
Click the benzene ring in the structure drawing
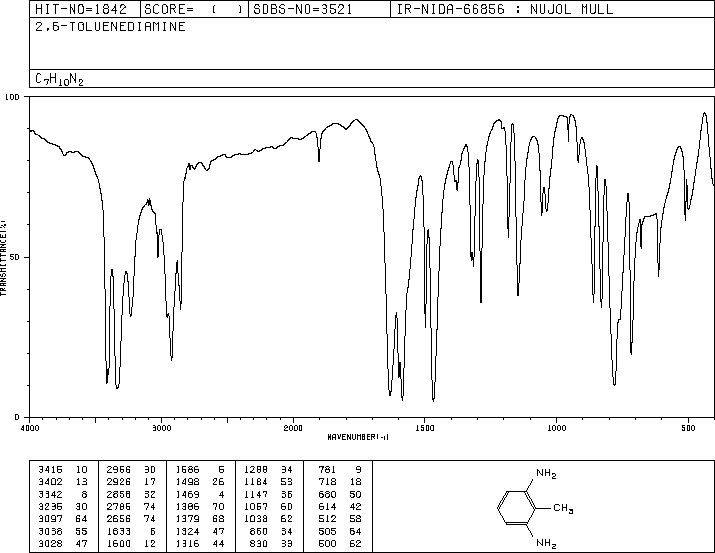tap(517, 507)
